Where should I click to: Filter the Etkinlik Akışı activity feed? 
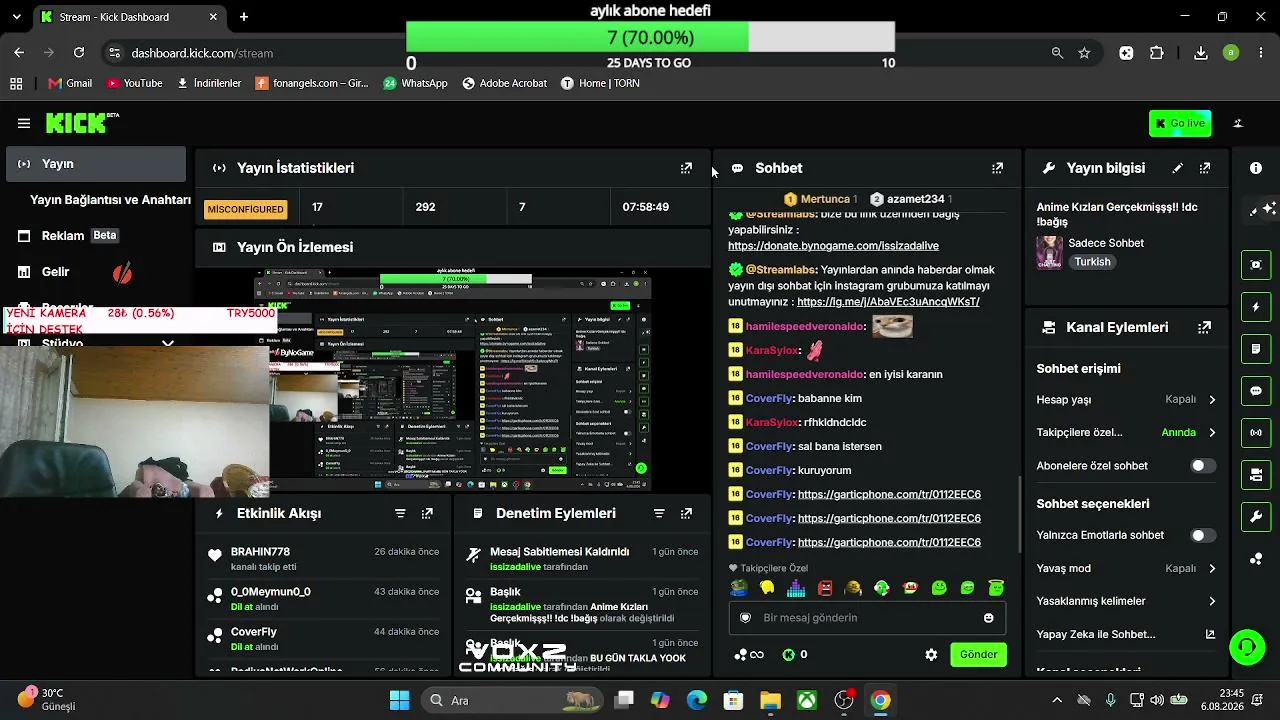point(400,513)
